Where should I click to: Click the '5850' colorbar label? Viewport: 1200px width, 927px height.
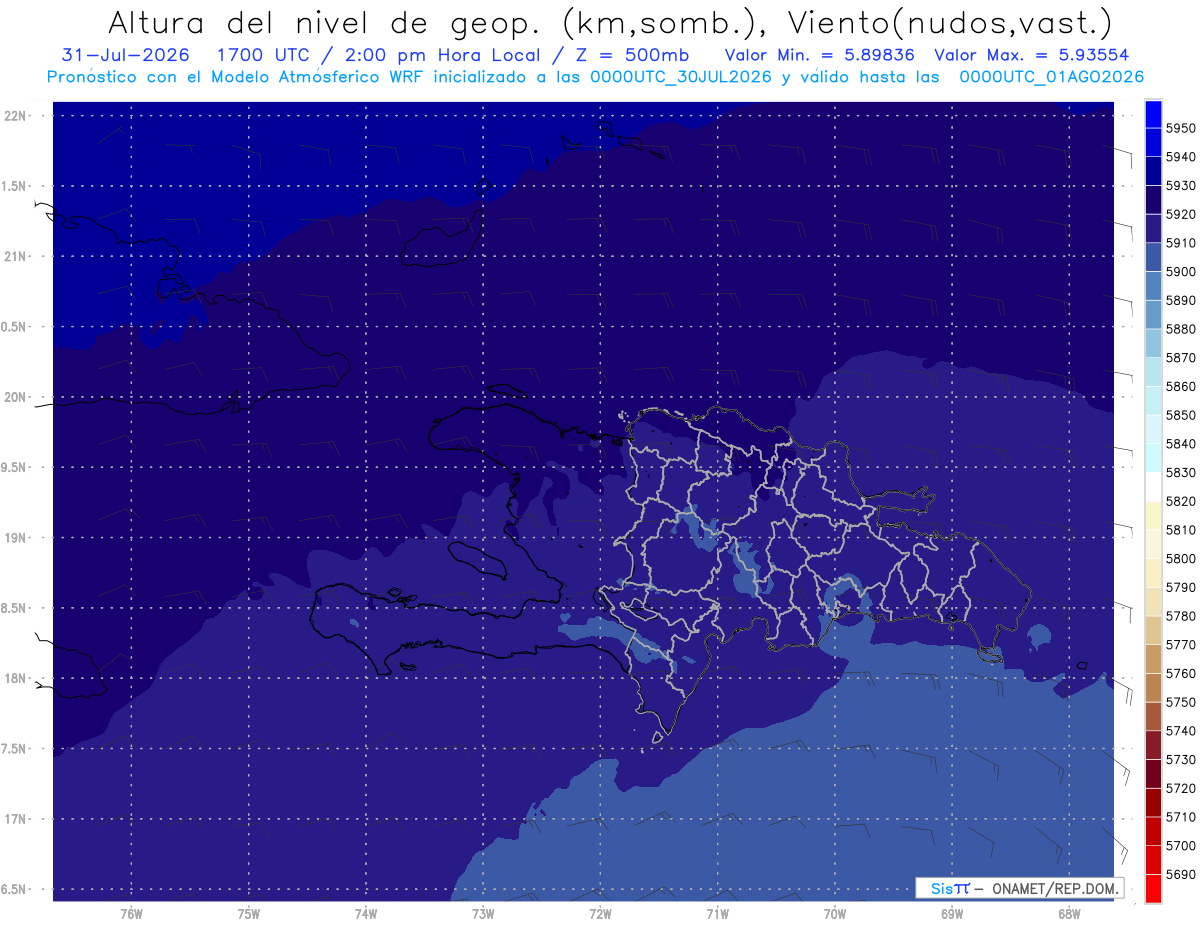(x=1181, y=415)
